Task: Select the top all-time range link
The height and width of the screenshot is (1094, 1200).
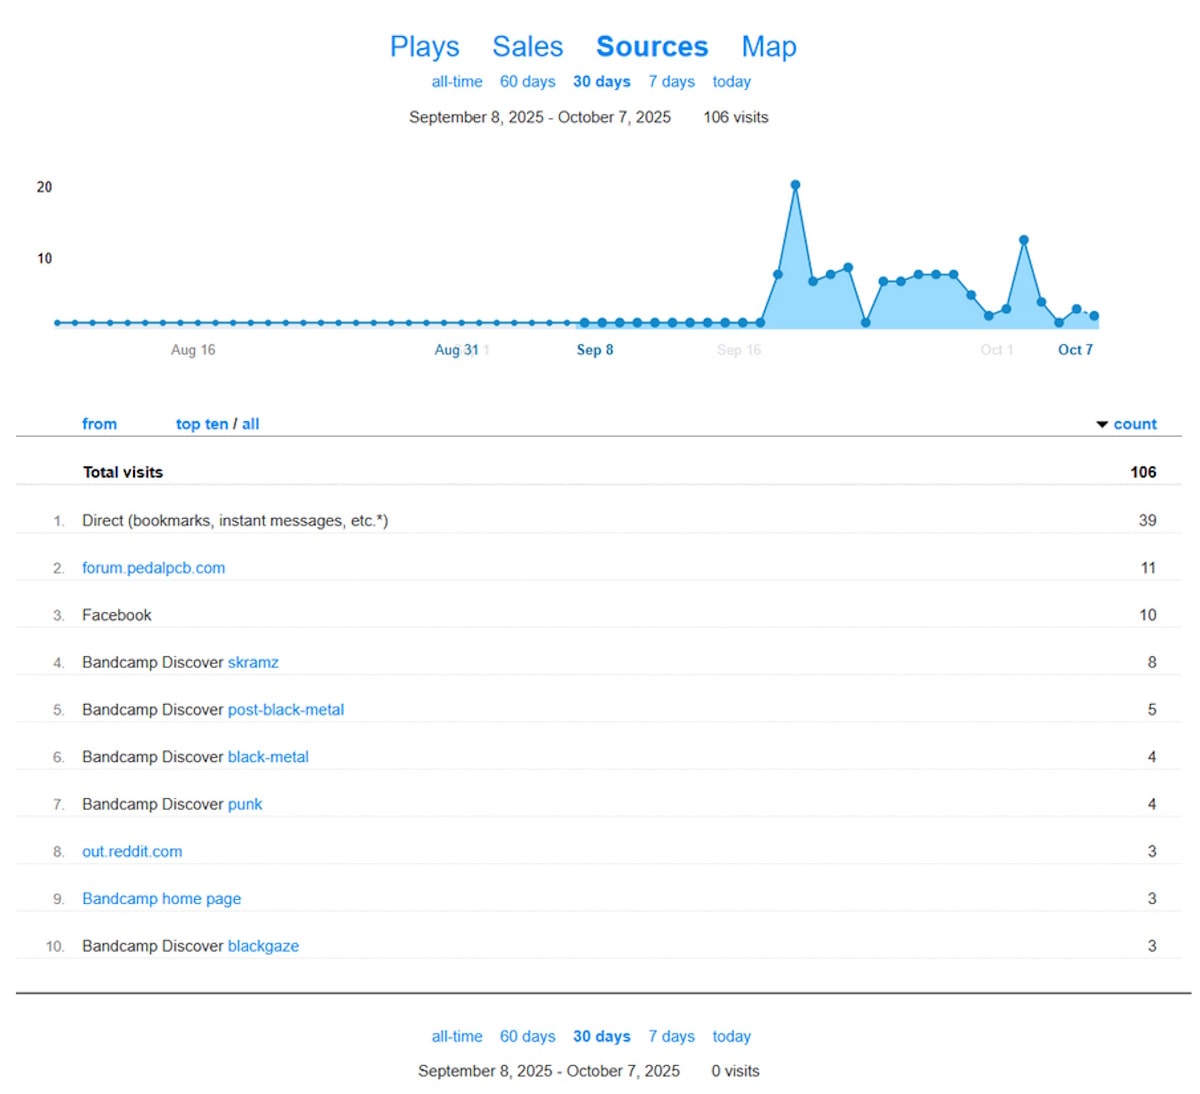Action: [x=457, y=82]
